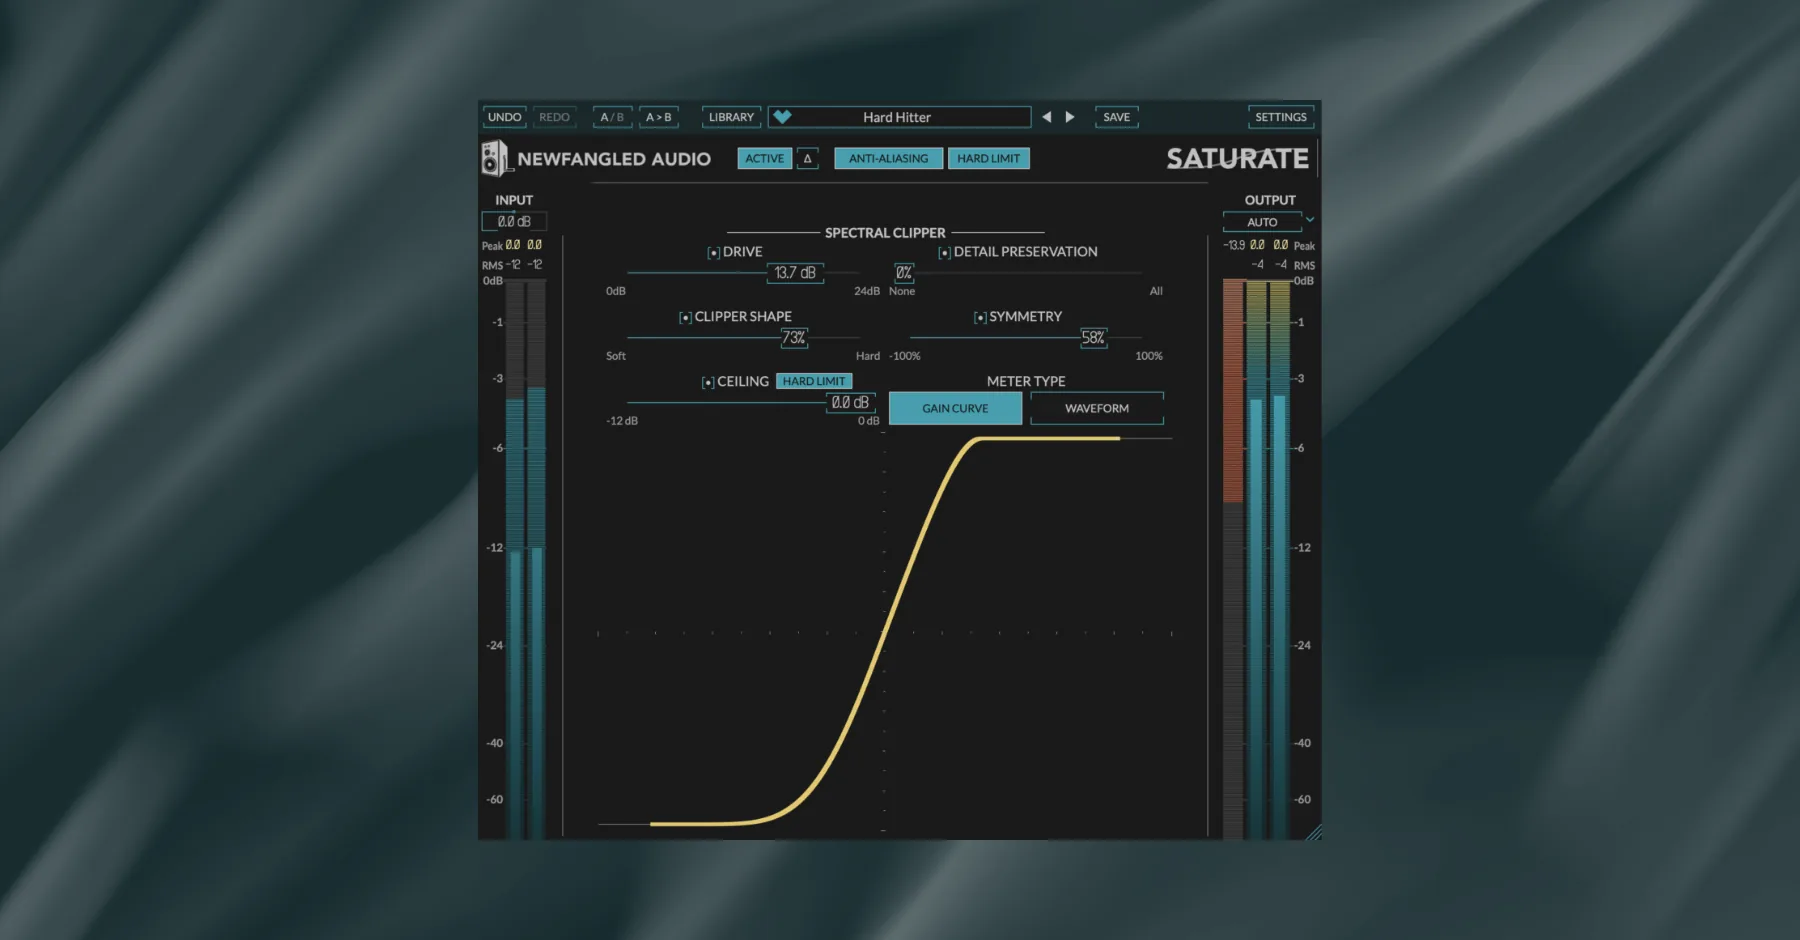Select Waveform meter type

[x=1097, y=408]
